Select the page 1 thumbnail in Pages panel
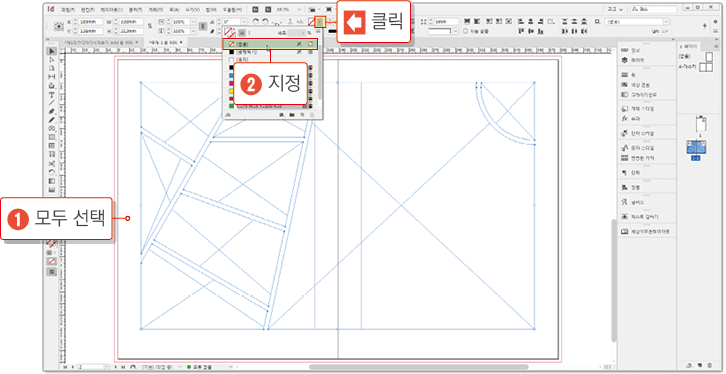This screenshot has height=374, width=726. point(701,124)
